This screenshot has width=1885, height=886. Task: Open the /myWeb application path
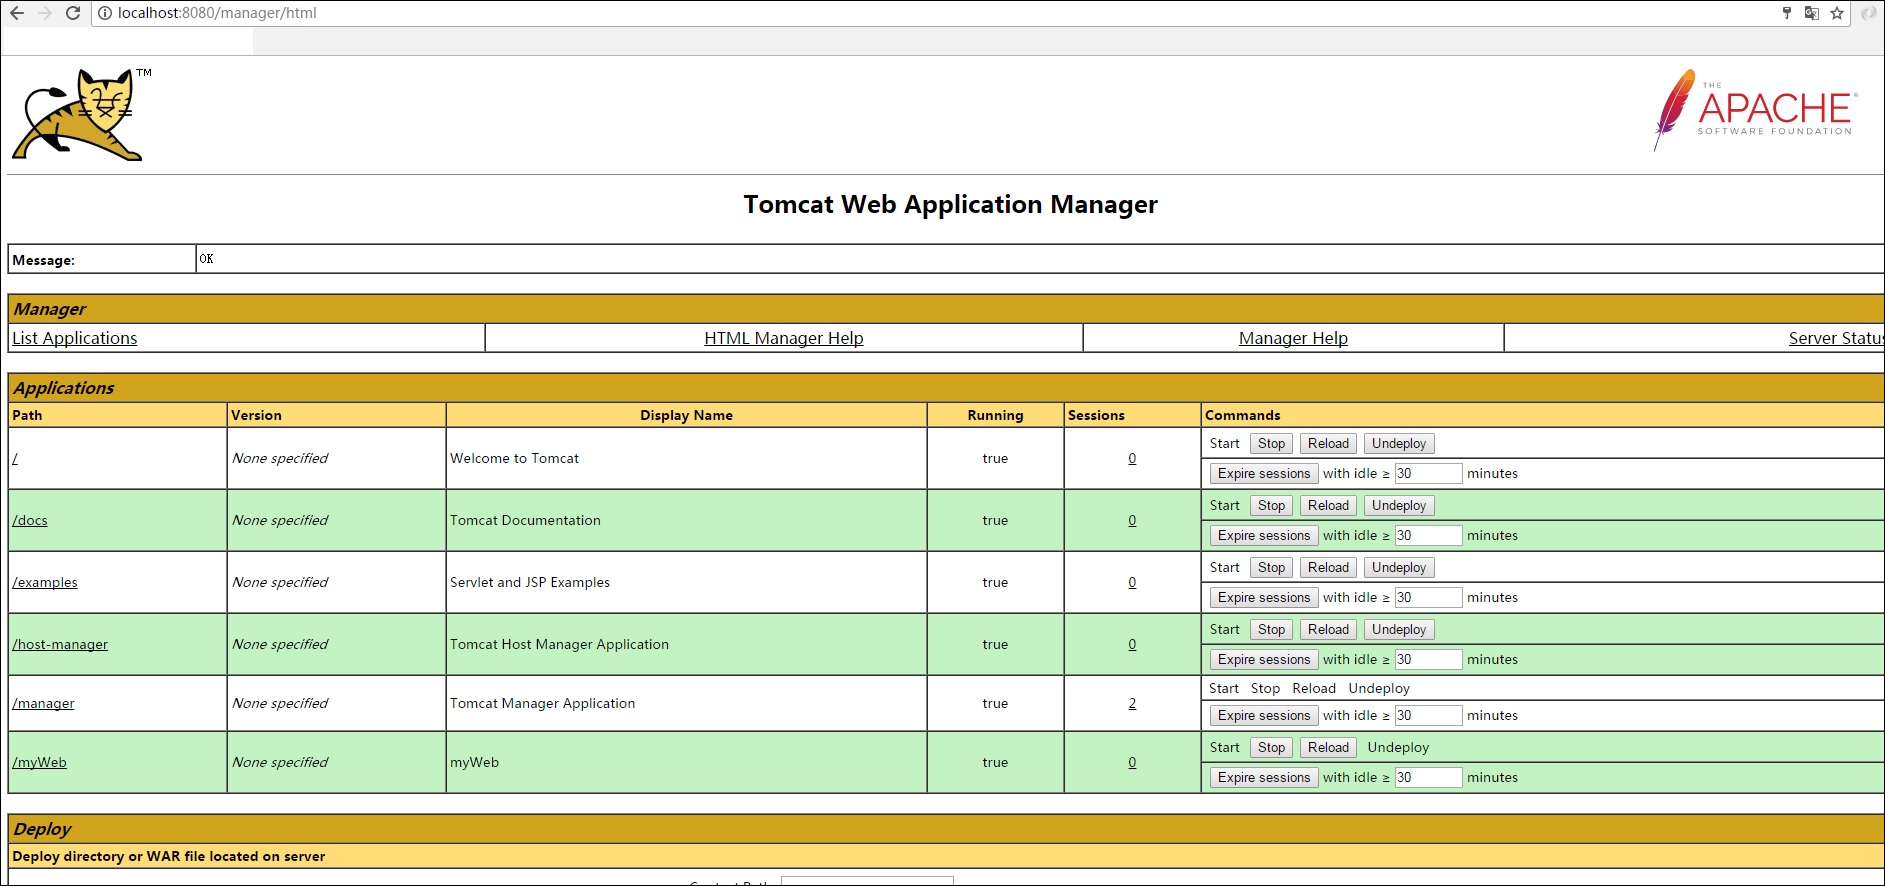coord(39,762)
